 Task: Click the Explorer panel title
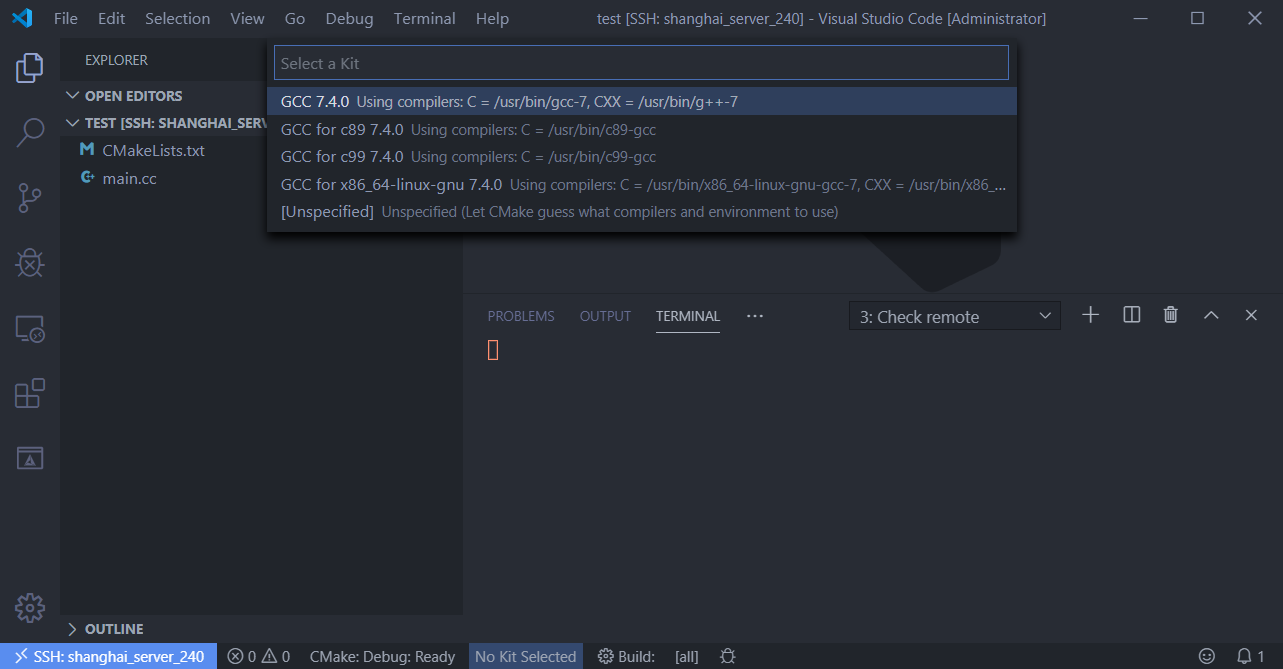(116, 60)
